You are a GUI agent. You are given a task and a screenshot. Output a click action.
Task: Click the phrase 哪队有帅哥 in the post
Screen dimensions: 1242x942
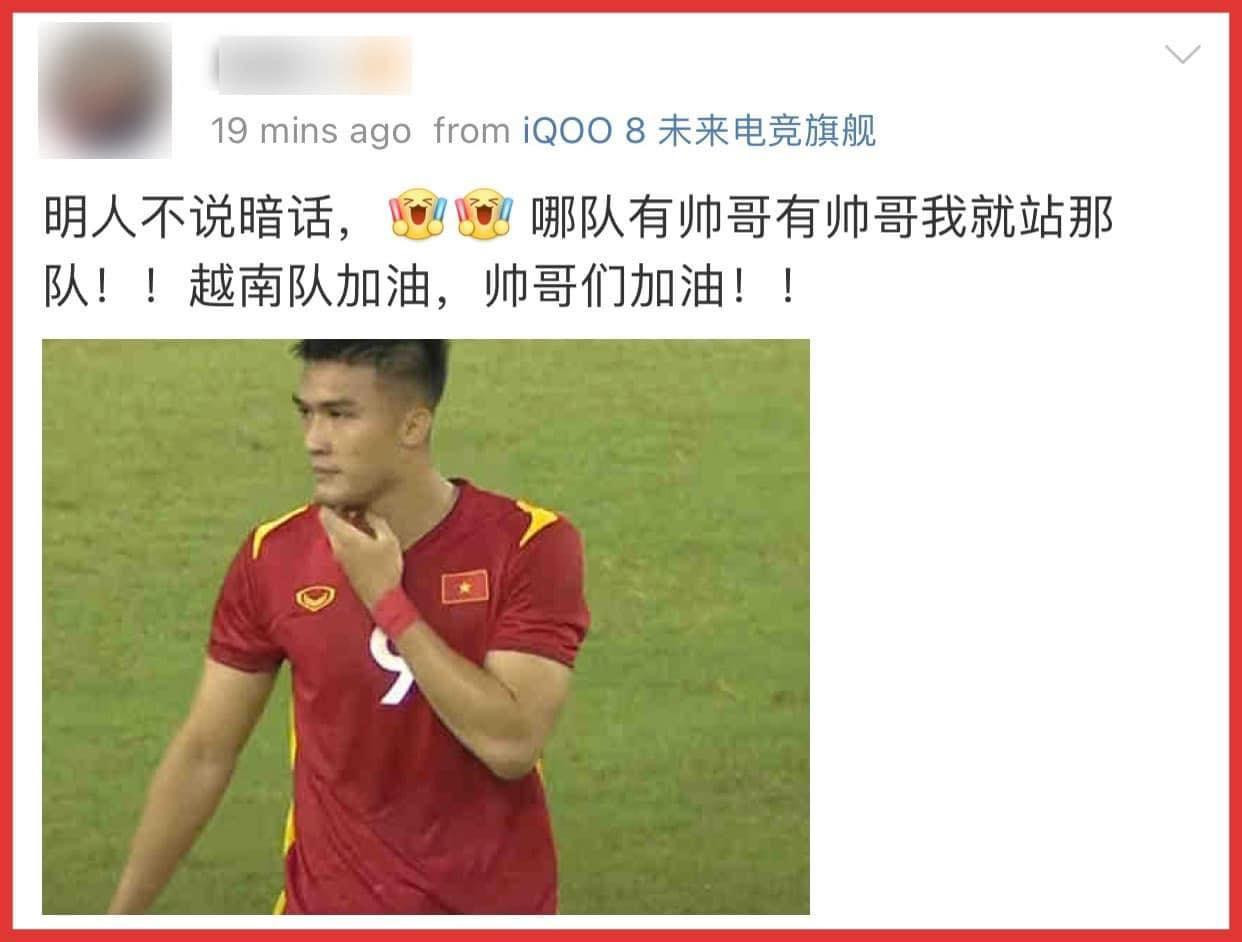point(653,218)
